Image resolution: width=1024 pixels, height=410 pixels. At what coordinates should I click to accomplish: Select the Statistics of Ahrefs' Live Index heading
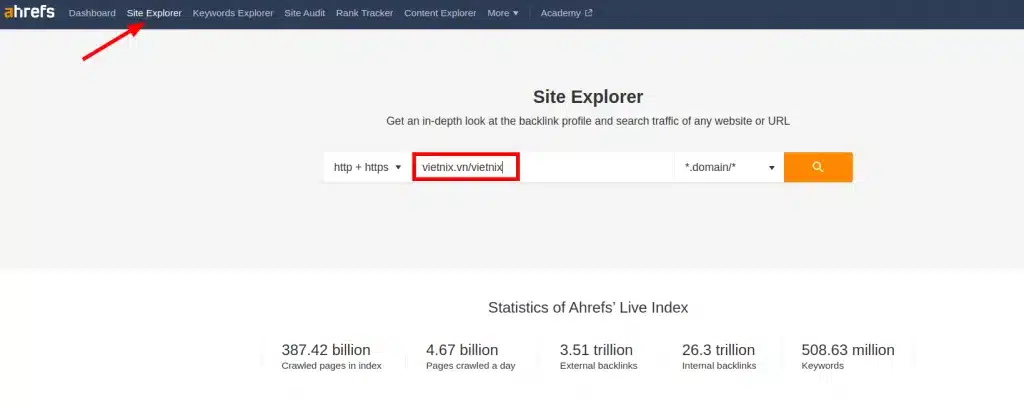pyautogui.click(x=588, y=308)
